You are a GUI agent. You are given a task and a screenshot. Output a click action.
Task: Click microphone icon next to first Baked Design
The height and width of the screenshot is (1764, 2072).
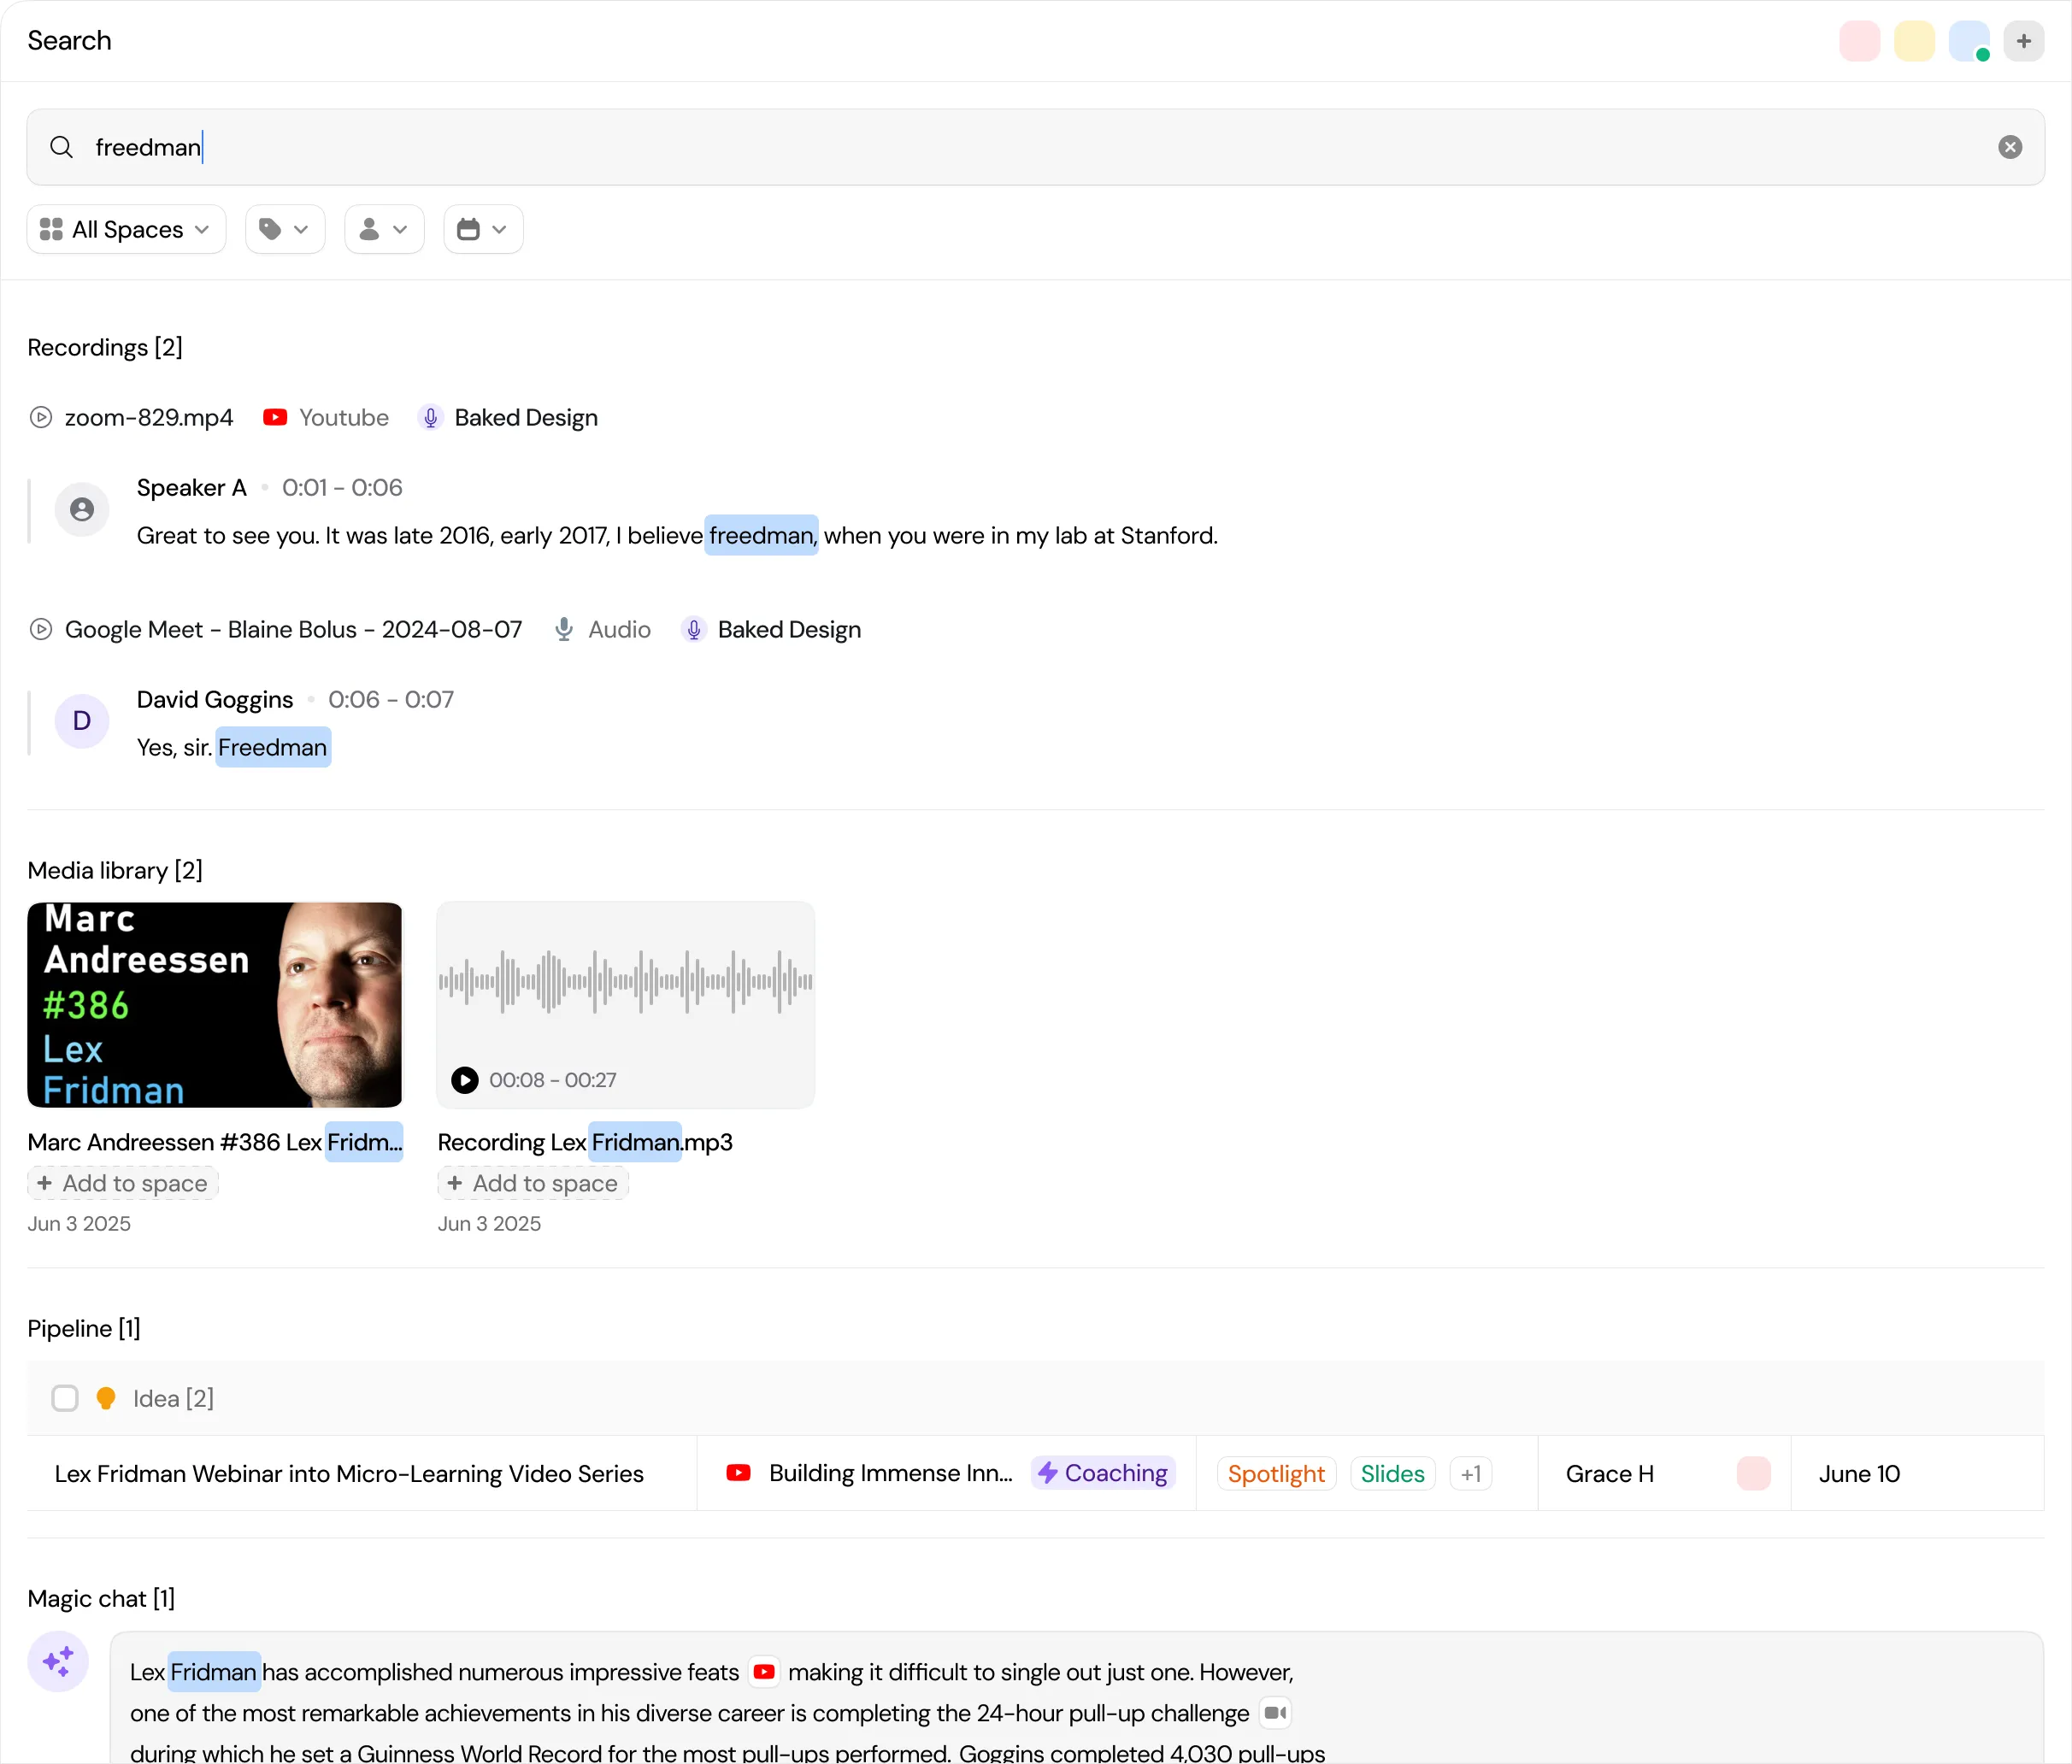click(x=430, y=417)
